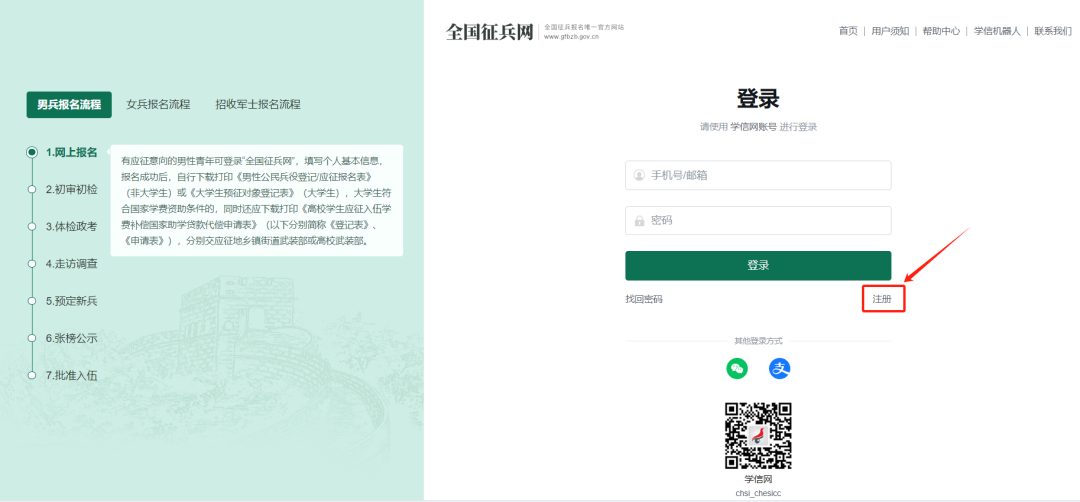Open 帮助中心 in the top navigation
The width and height of the screenshot is (1080, 502).
pyautogui.click(x=941, y=31)
